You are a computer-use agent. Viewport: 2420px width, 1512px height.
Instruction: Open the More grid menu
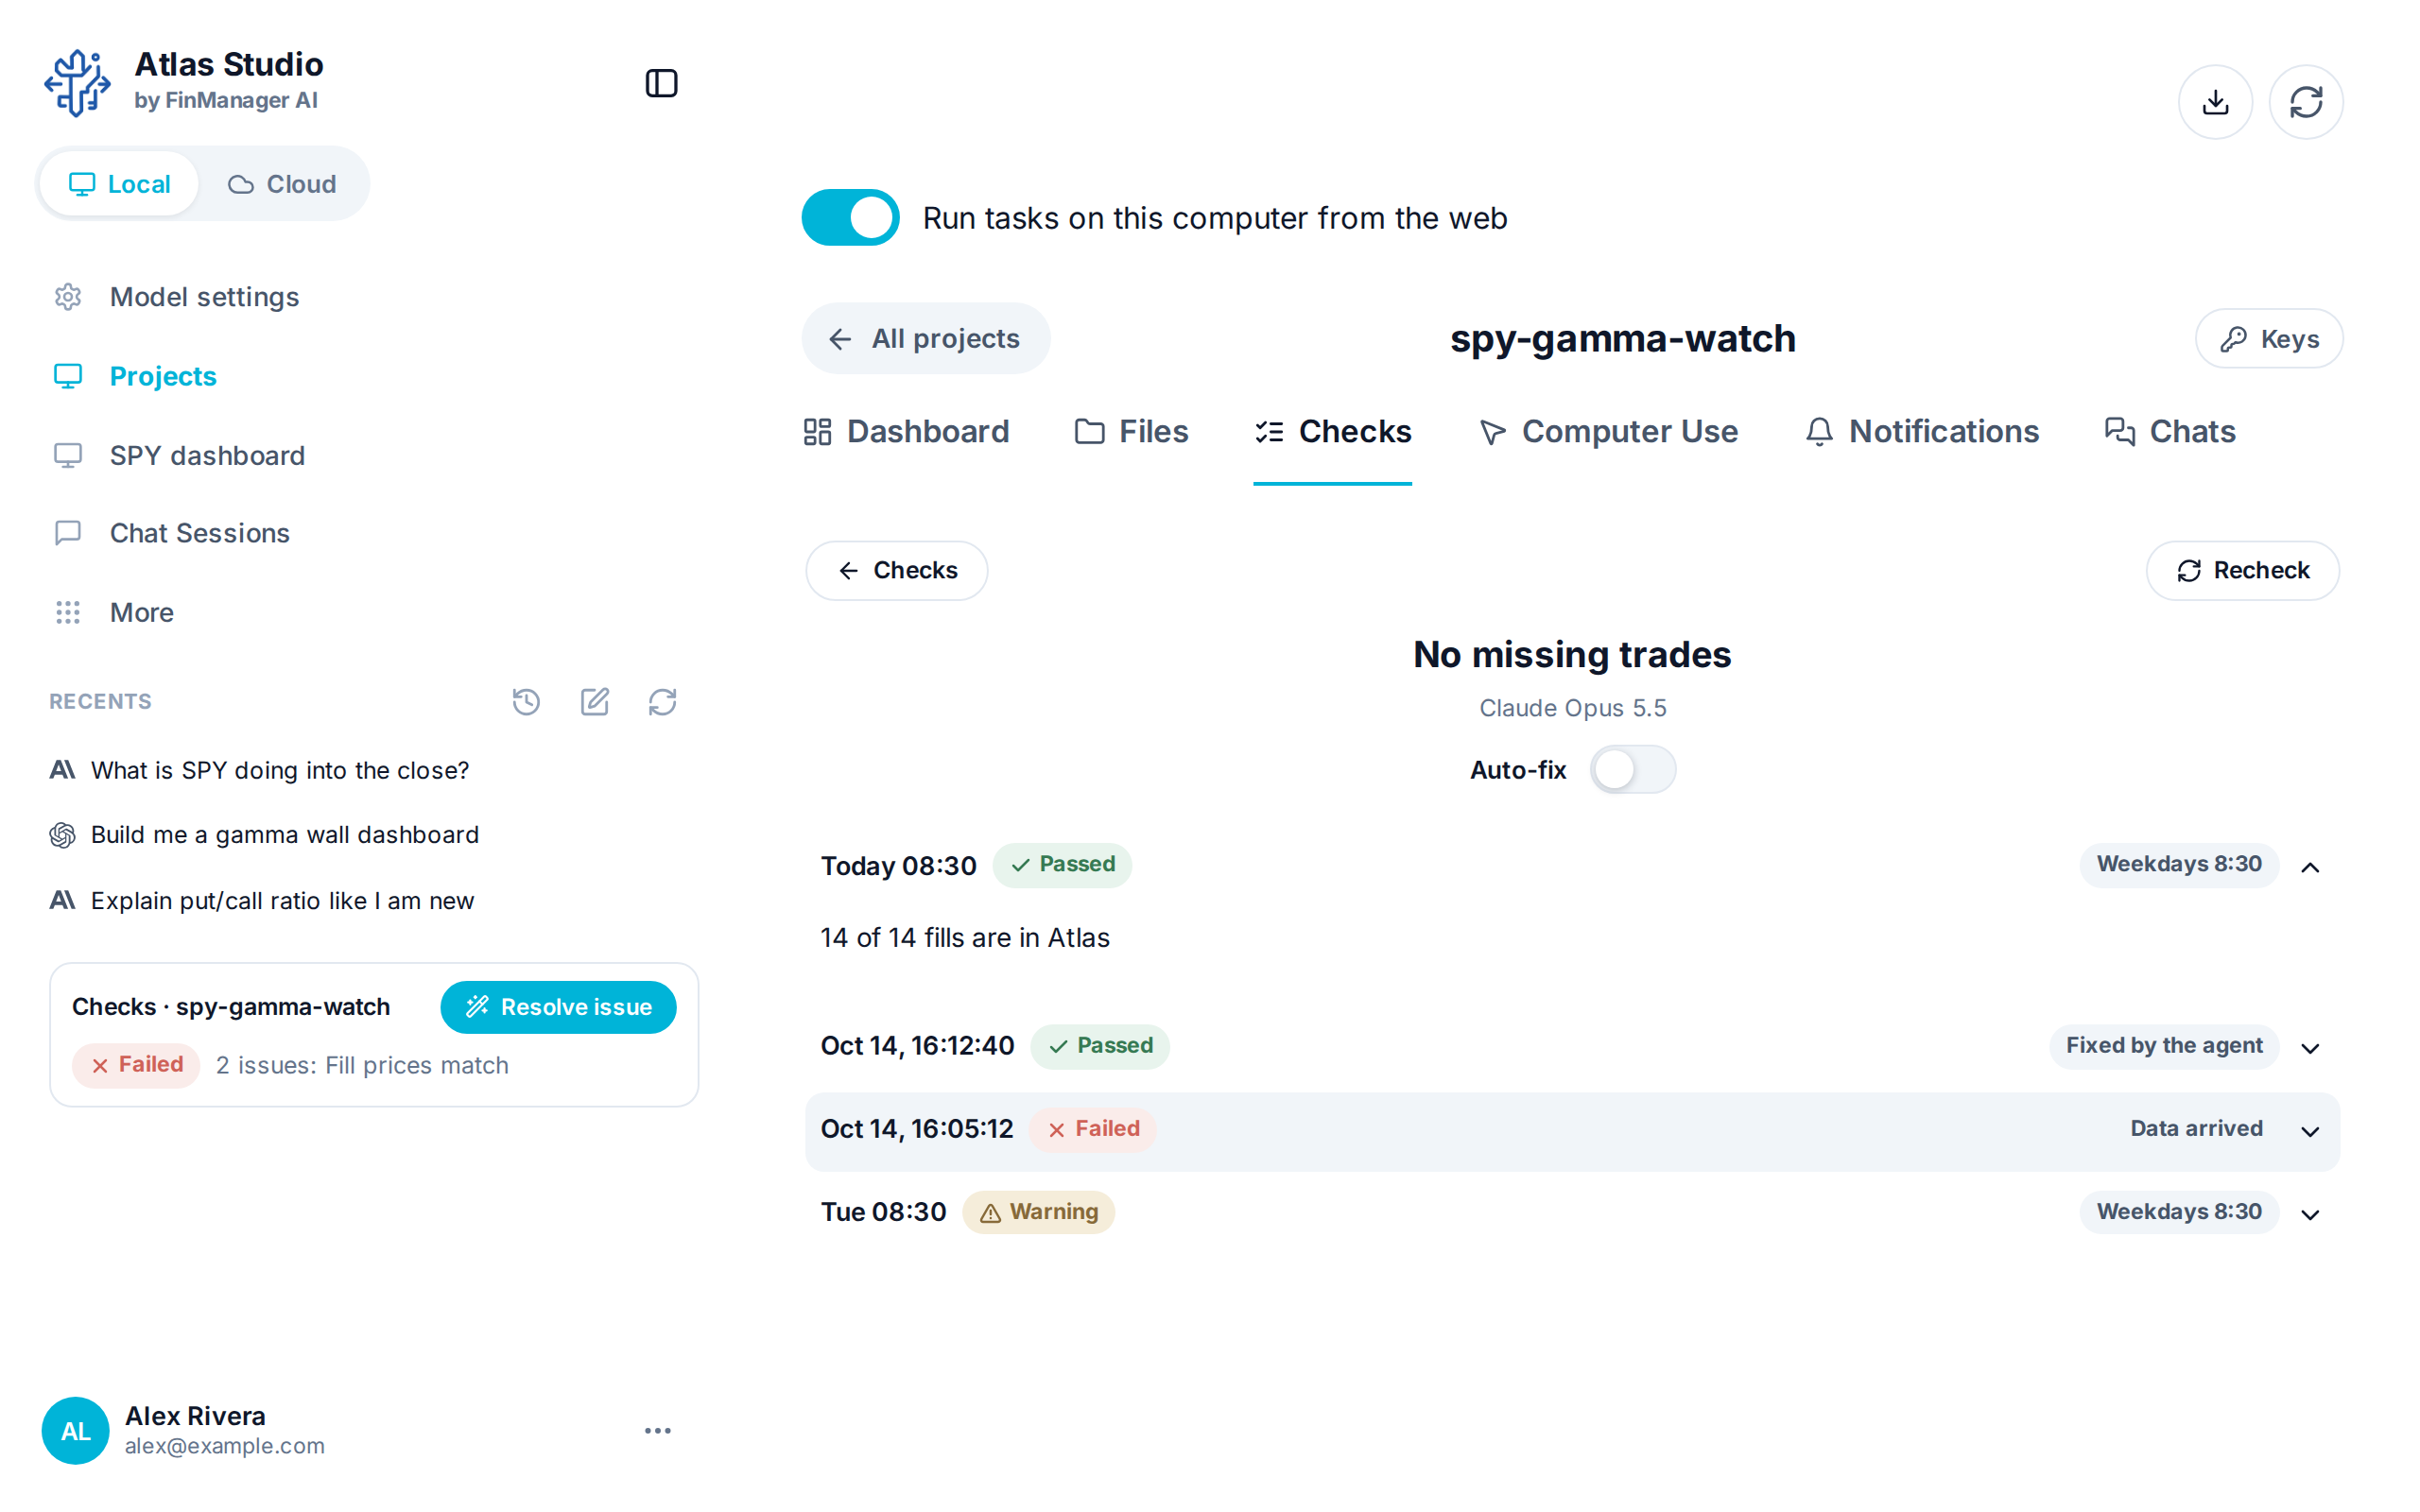tap(114, 612)
